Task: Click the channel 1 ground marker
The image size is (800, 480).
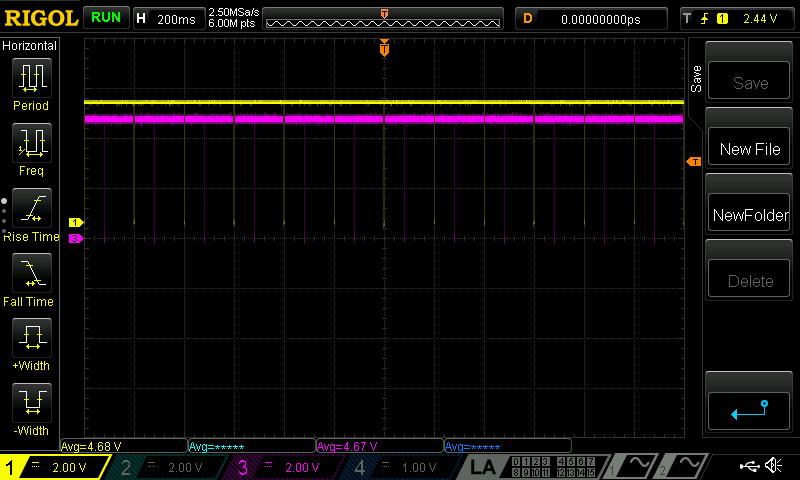Action: pos(76,222)
